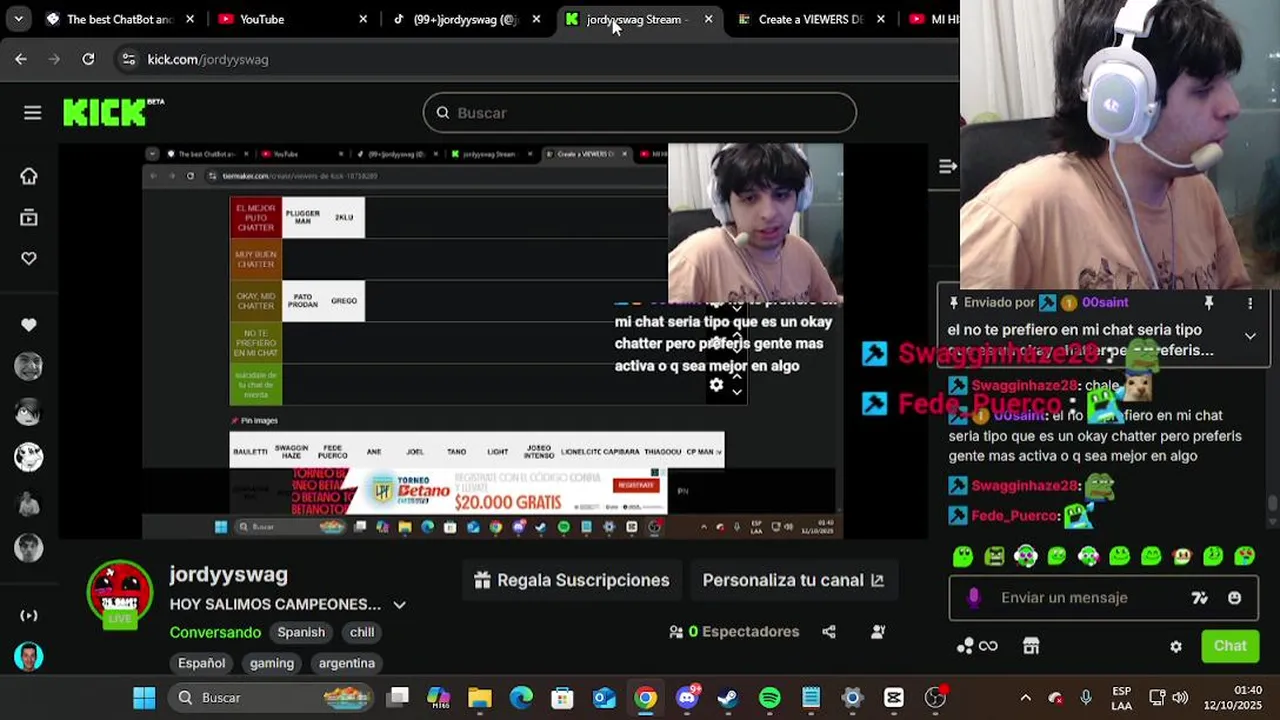Select the argentina tag
The height and width of the screenshot is (720, 1280).
tap(347, 663)
